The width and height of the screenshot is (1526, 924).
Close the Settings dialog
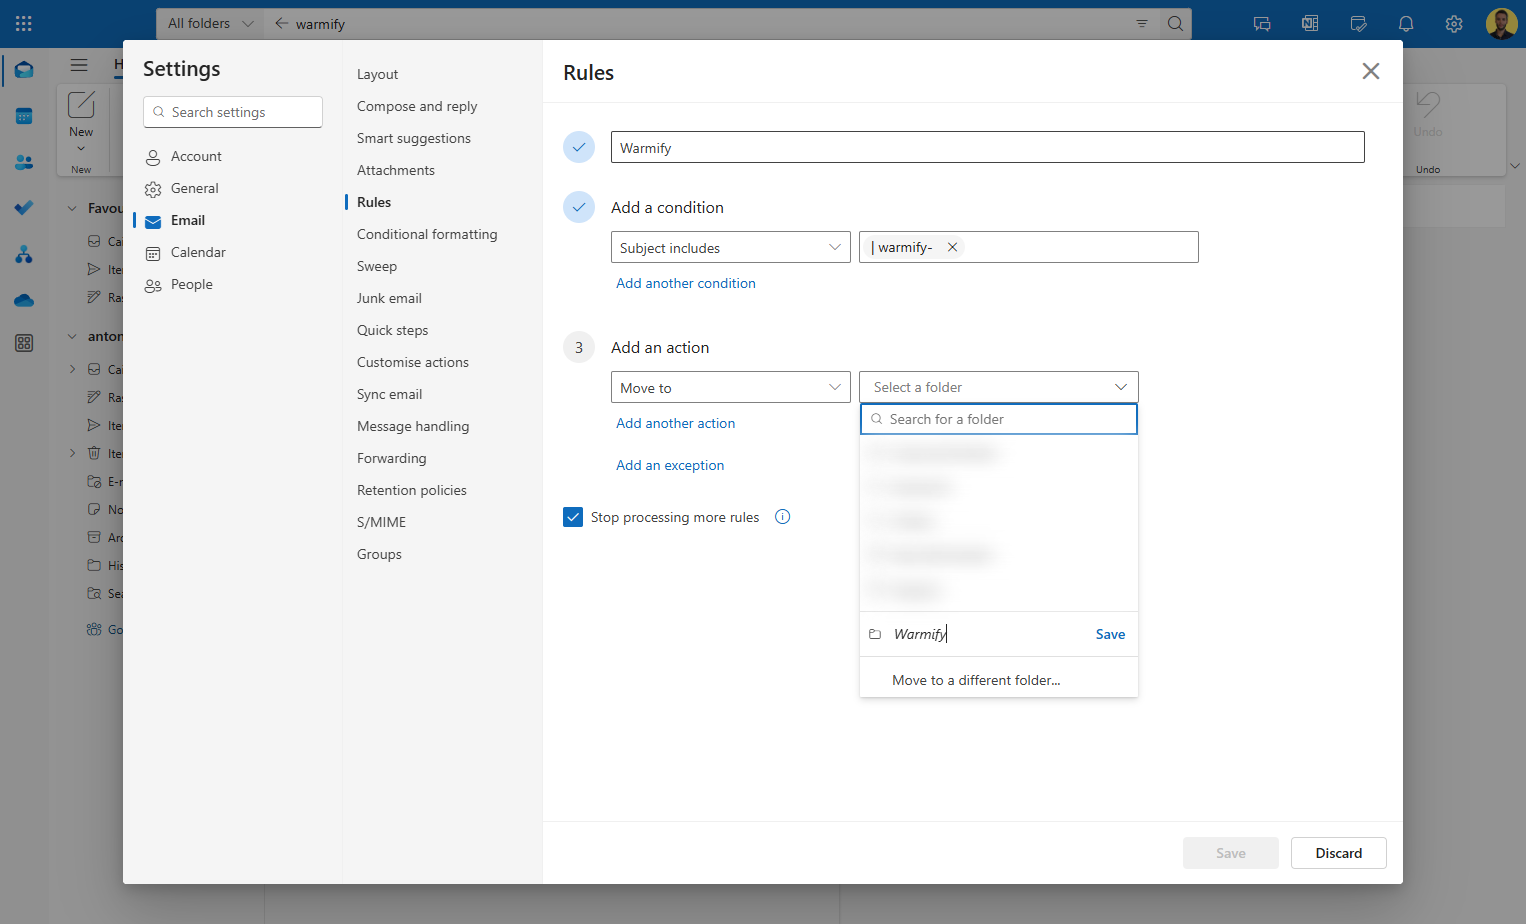[x=1371, y=71]
